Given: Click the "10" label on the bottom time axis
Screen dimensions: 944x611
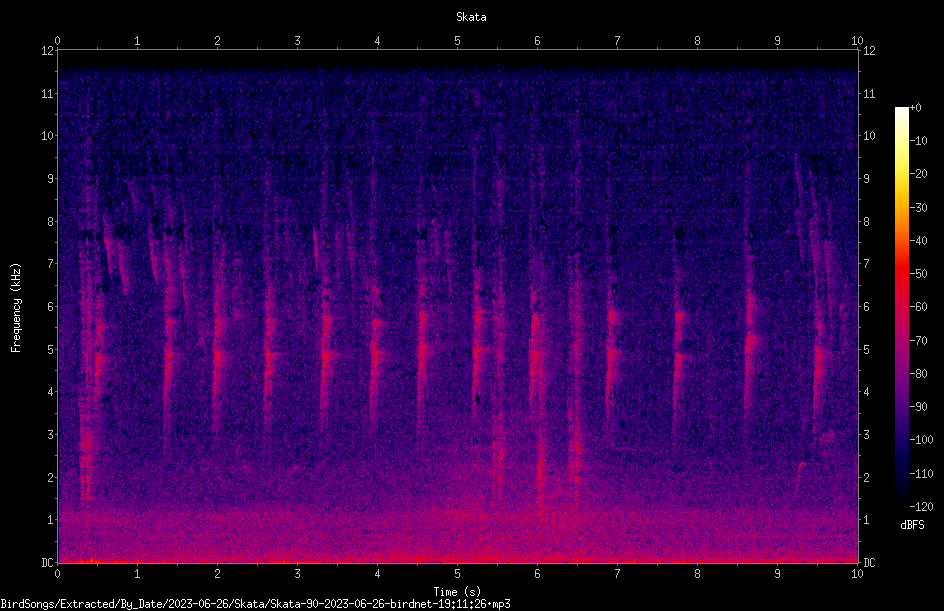Looking at the screenshot, I should (857, 574).
